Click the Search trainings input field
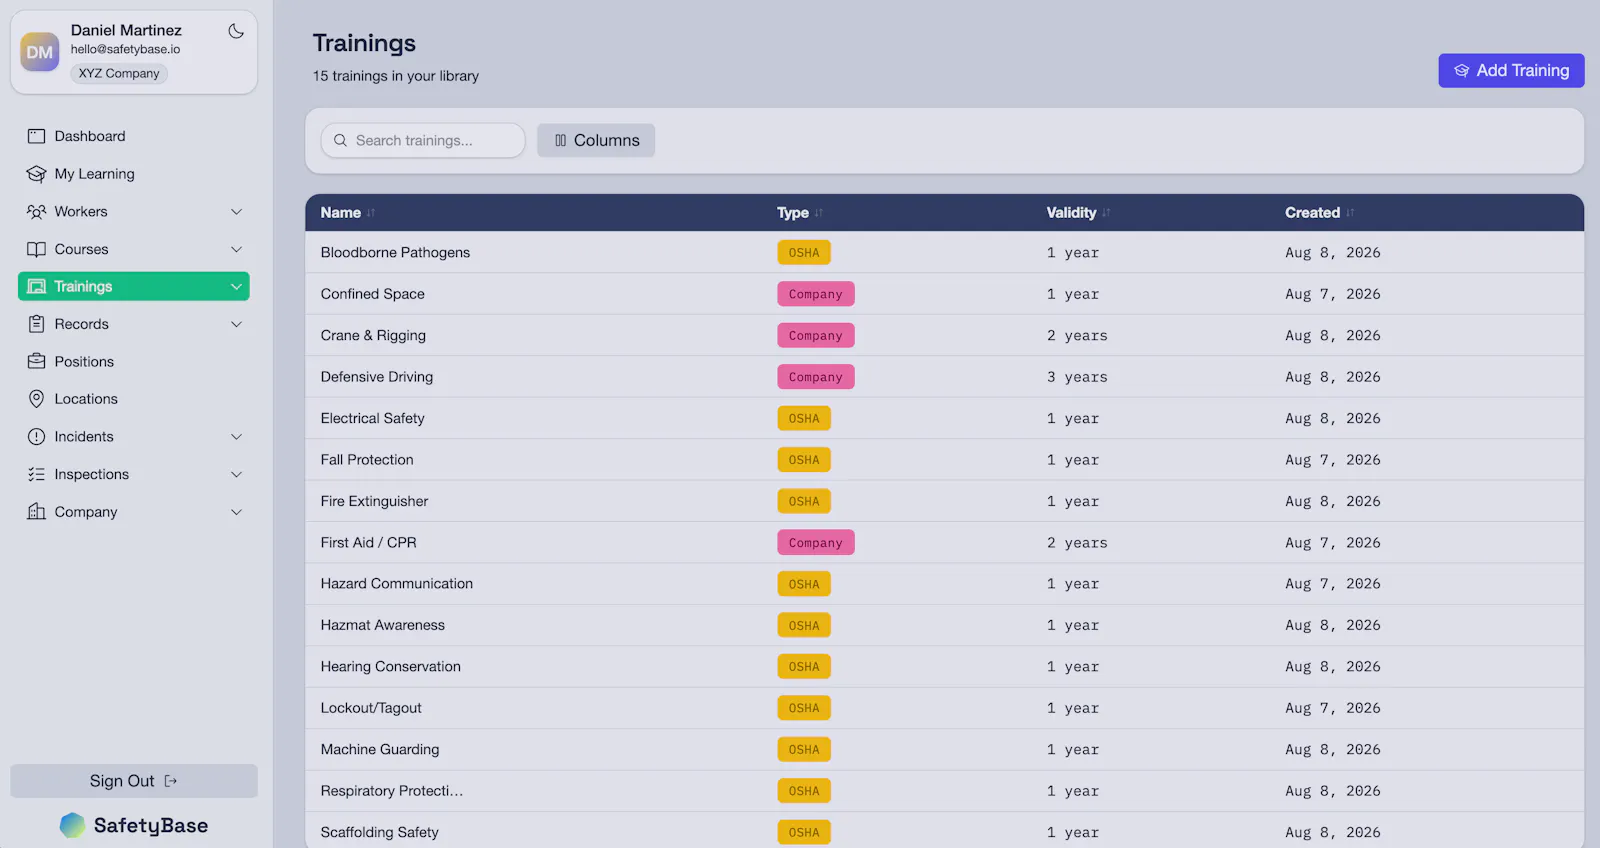This screenshot has height=848, width=1600. [x=423, y=141]
